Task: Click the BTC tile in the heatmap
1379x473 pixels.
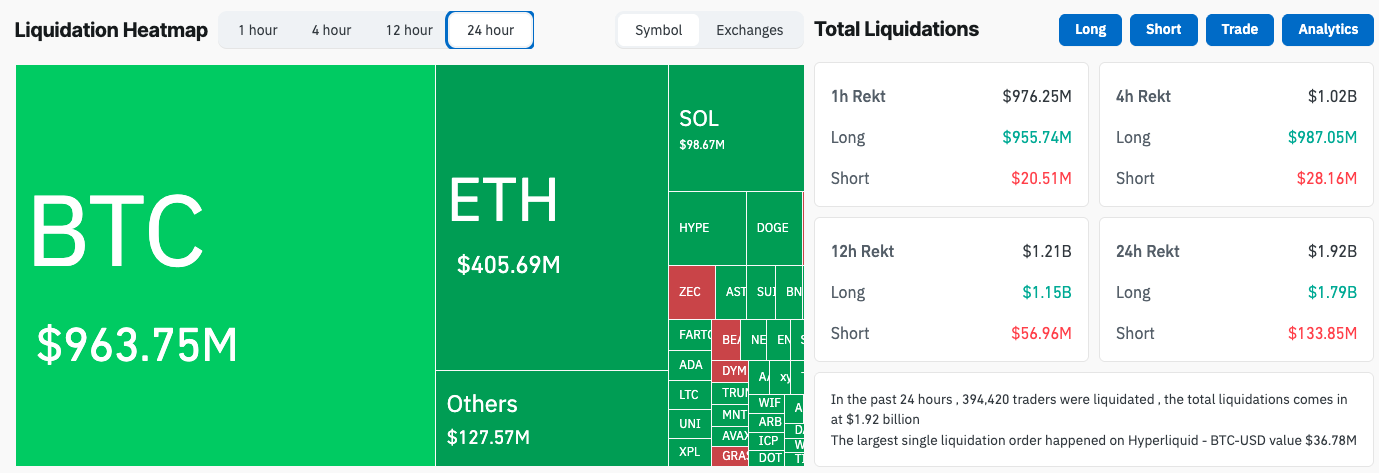Action: click(225, 265)
